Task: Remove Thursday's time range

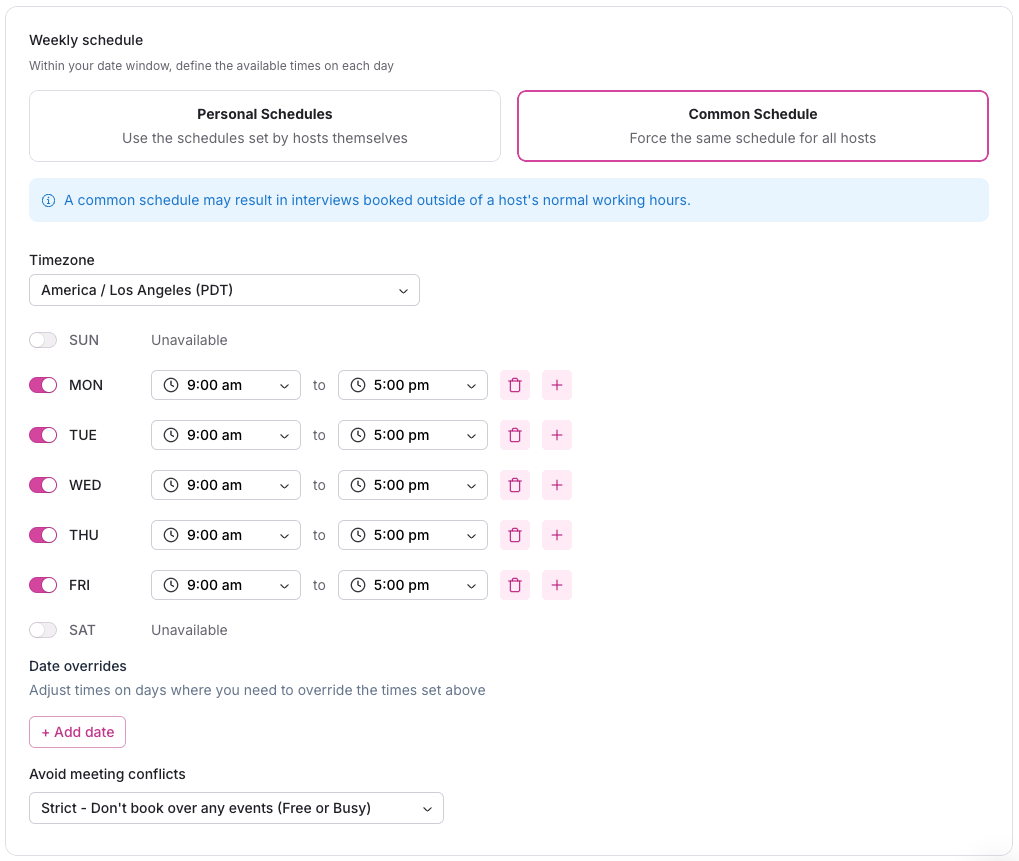Action: click(515, 535)
